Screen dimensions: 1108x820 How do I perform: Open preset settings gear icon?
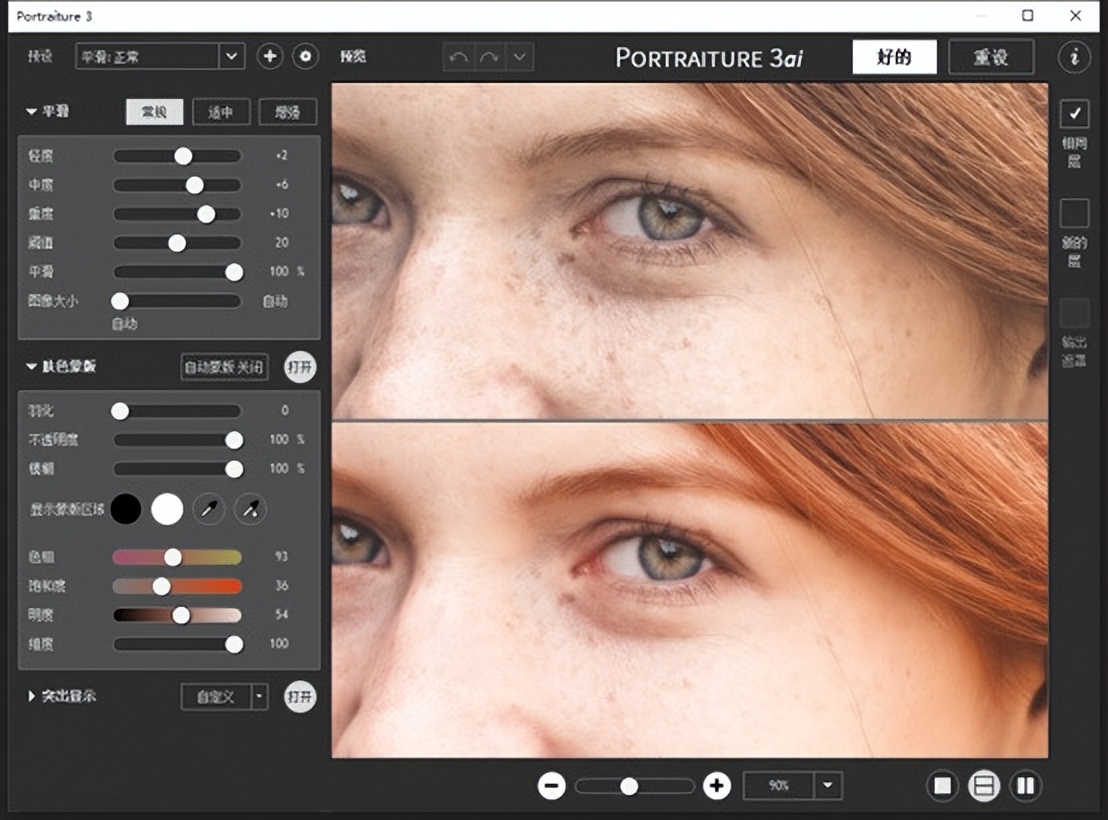point(305,56)
